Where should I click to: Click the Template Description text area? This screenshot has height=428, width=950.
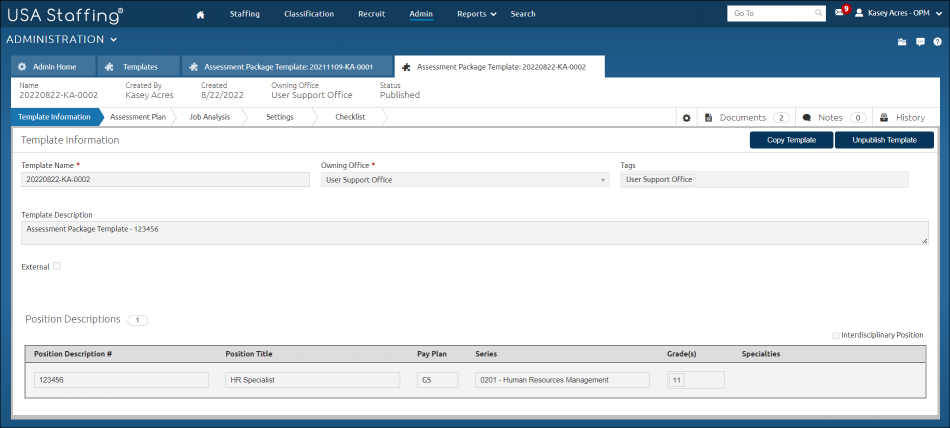[x=475, y=233]
